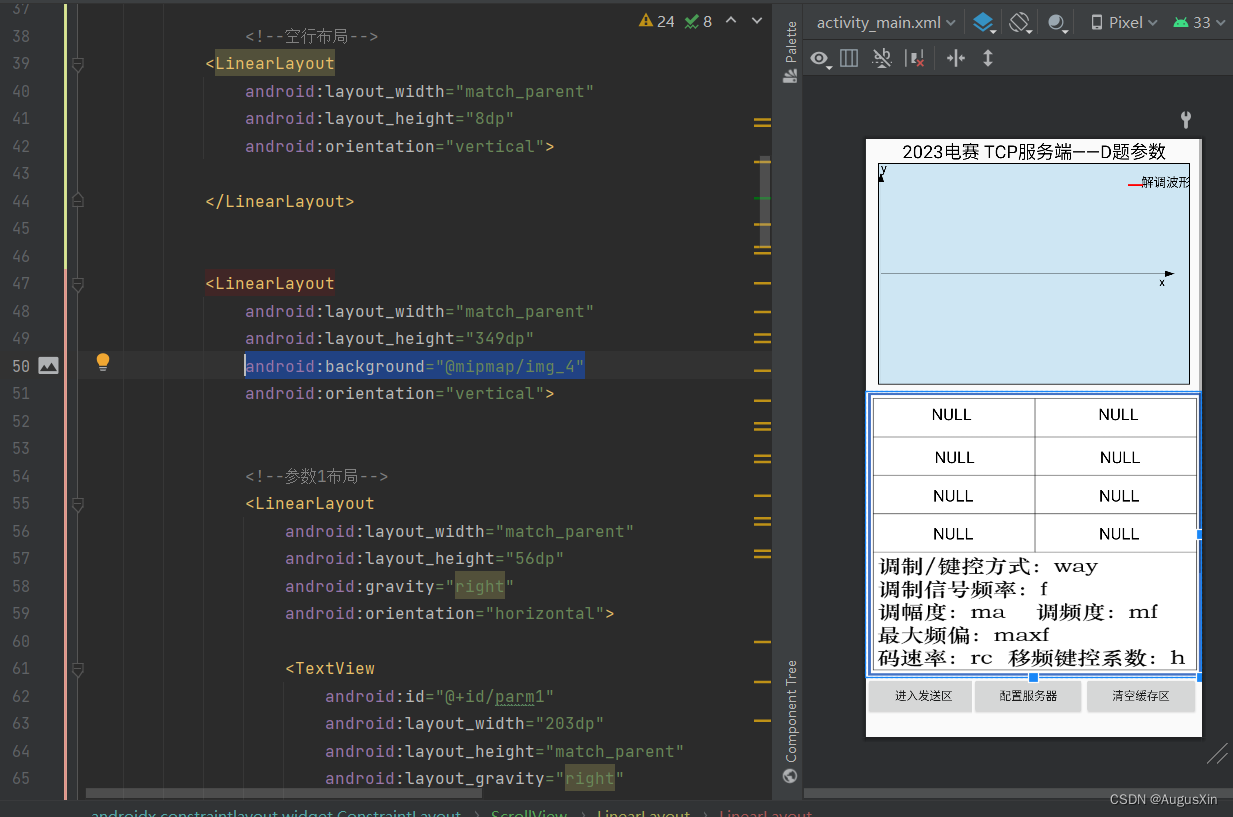1233x817 pixels.
Task: Toggle off sample data rendering icon
Action: click(x=882, y=58)
